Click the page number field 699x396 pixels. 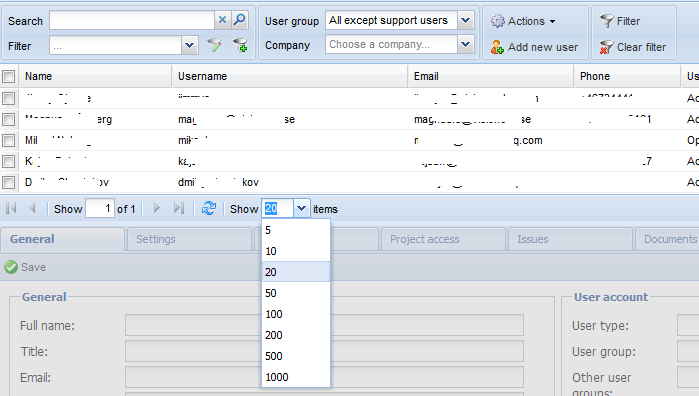click(100, 208)
